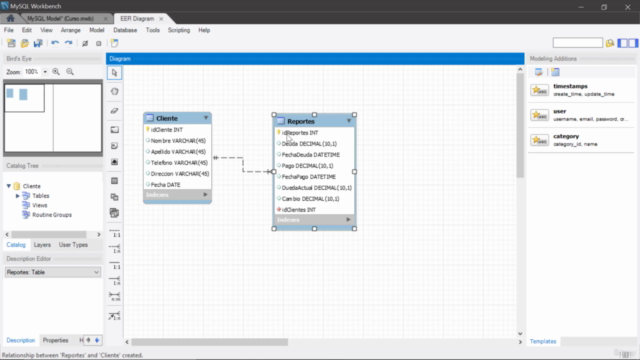Click the diagram horizontal scrollbar
This screenshot has height=360, width=640.
click(209, 342)
